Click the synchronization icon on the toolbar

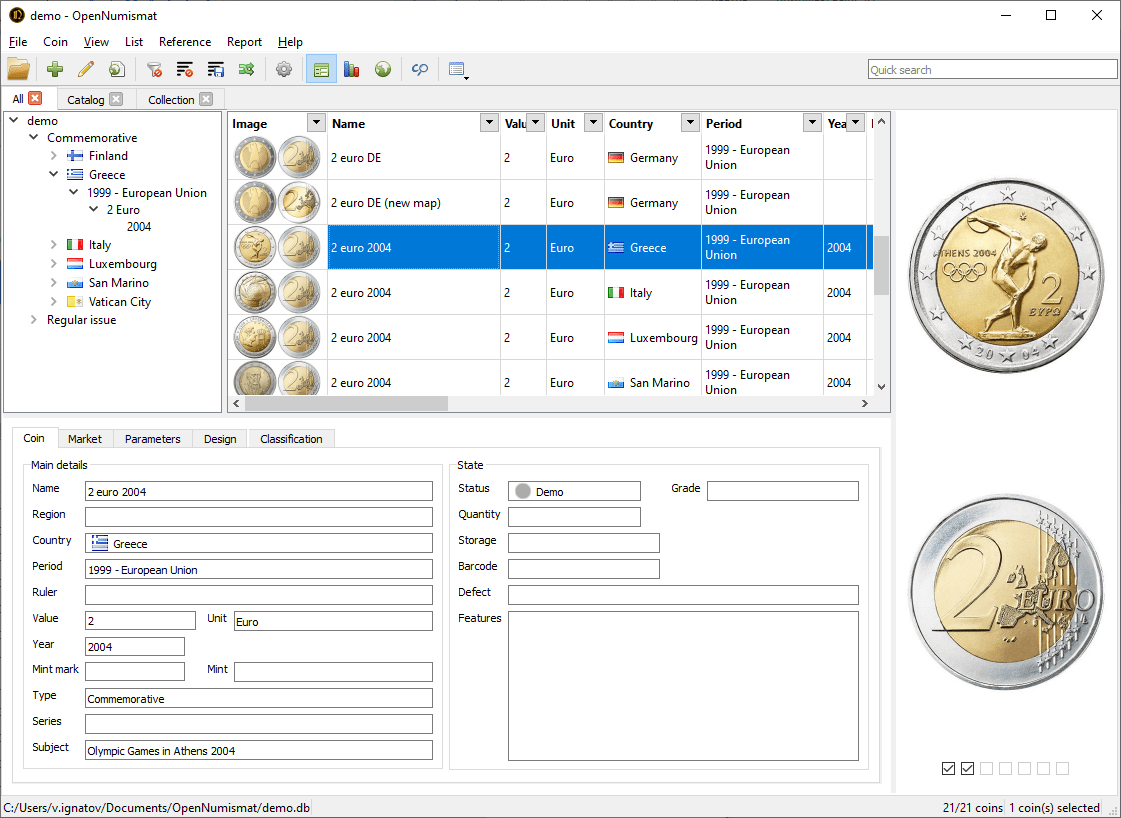pos(419,69)
